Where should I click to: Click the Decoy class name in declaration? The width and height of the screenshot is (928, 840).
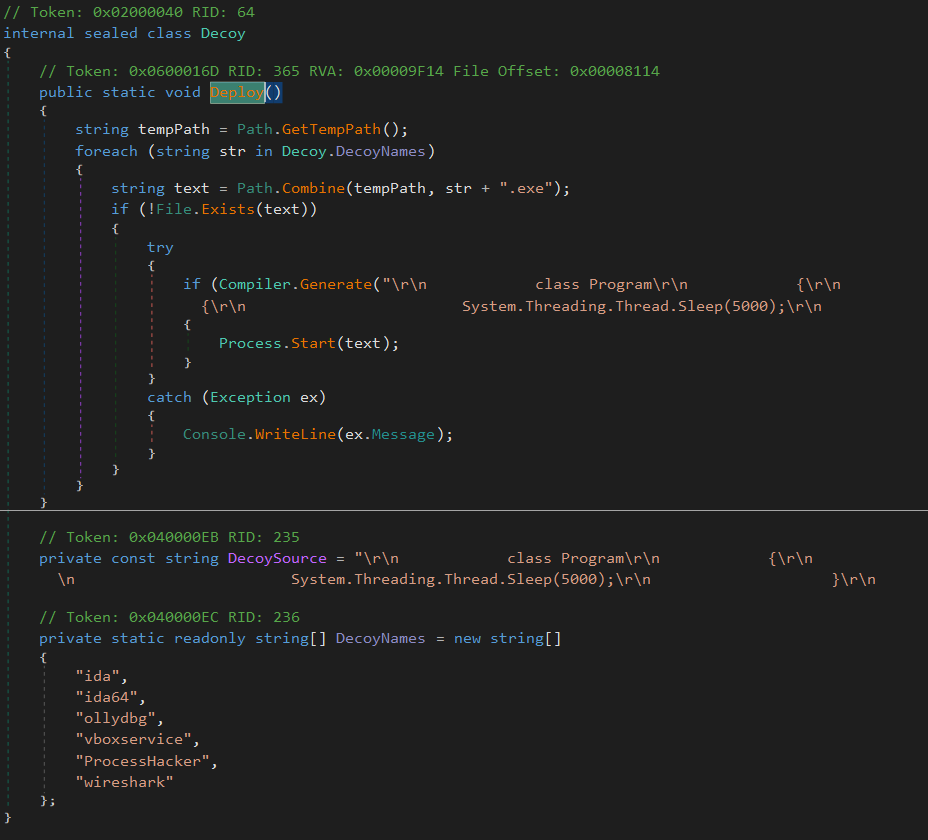click(x=223, y=33)
